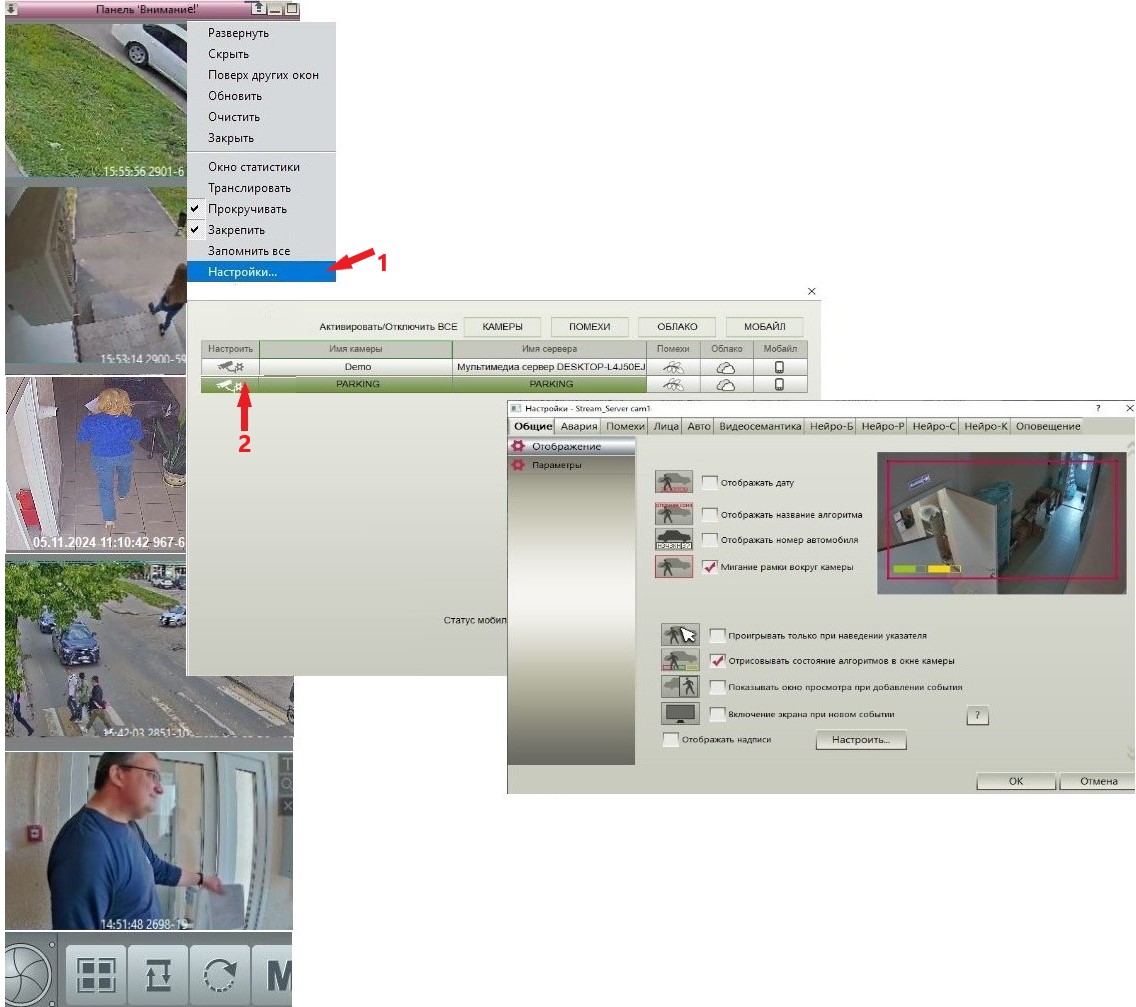1136x1007 pixels.
Task: Select 'Настройки...' in context menu
Action: (242, 272)
